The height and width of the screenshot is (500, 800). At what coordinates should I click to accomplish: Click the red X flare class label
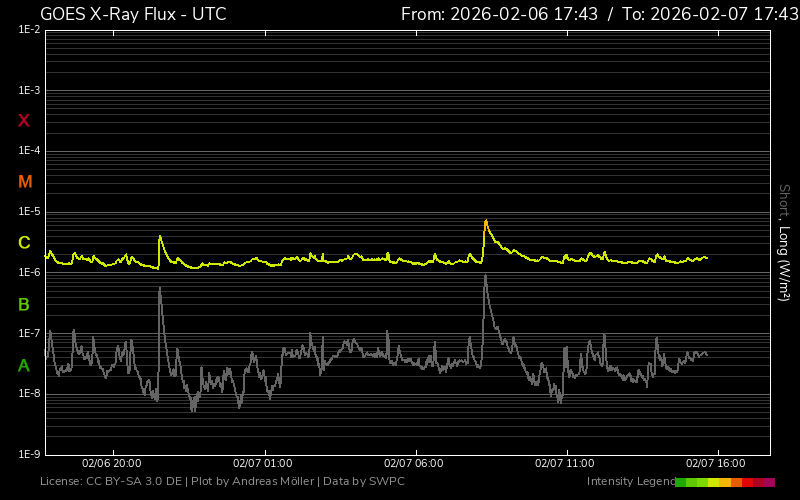(x=24, y=121)
